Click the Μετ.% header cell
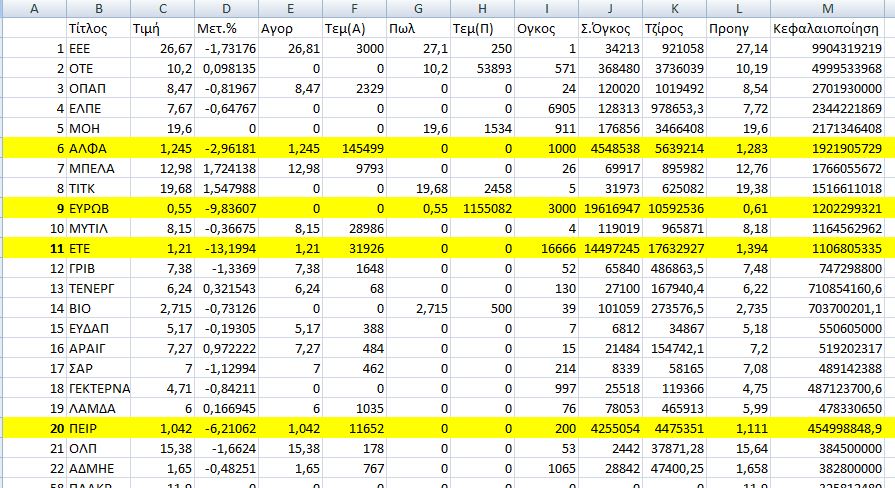895x488 pixels. 227,29
